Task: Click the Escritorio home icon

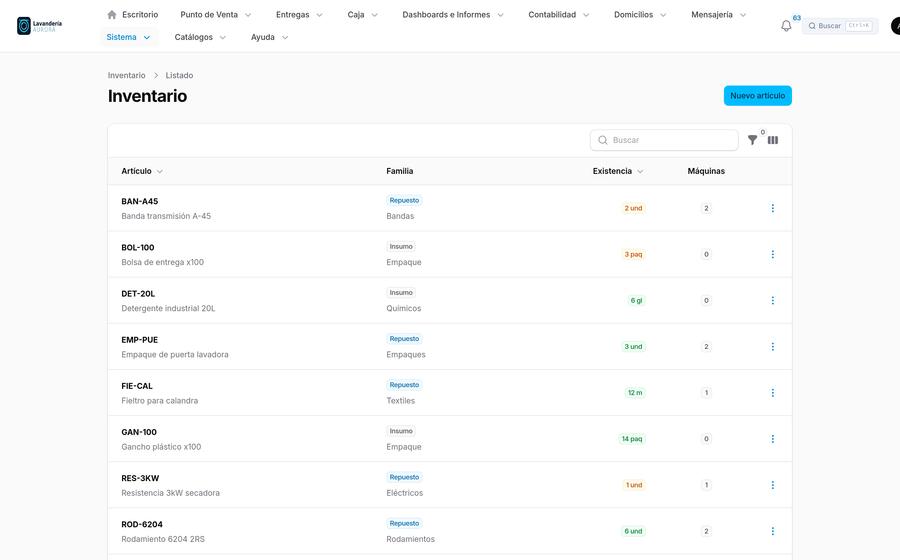Action: [112, 14]
